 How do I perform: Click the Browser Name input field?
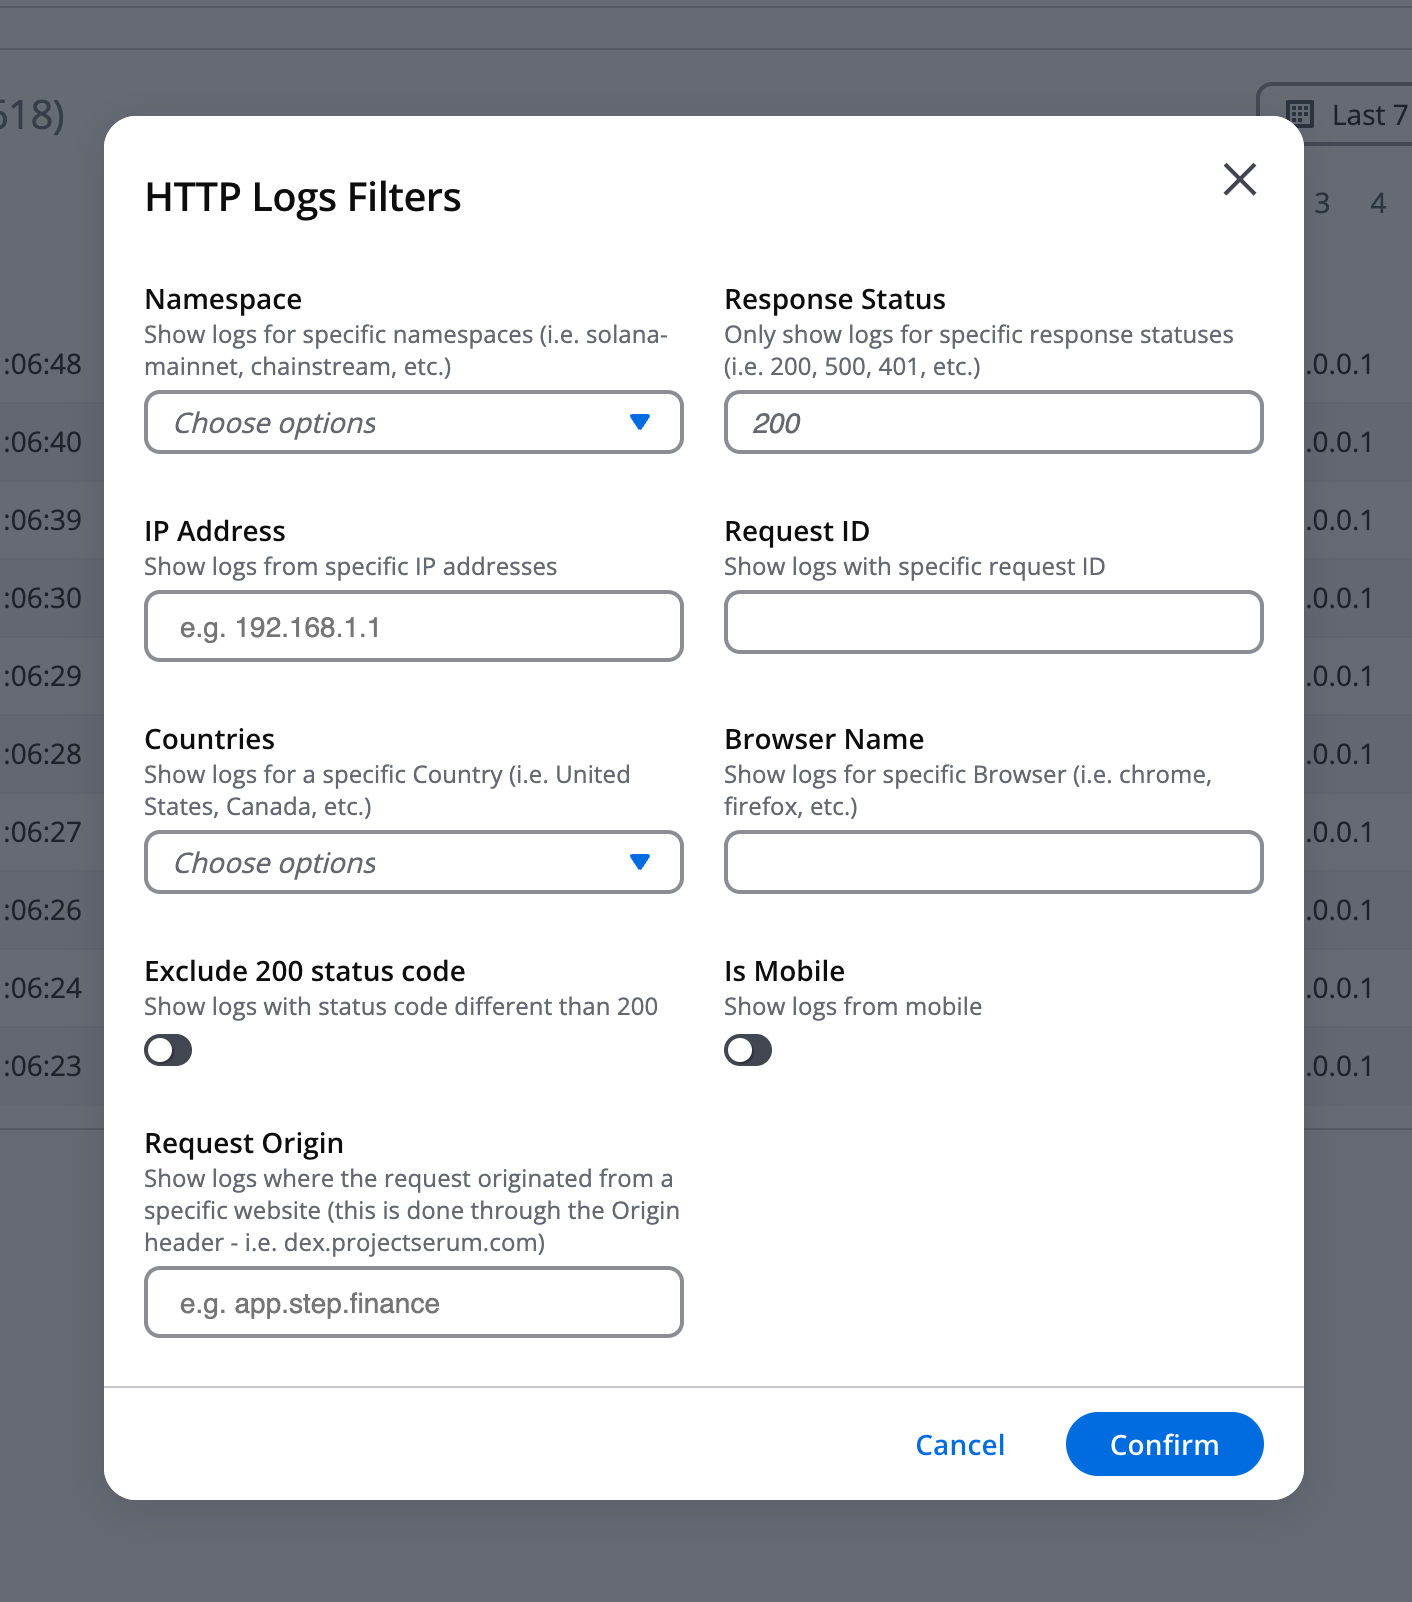992,861
